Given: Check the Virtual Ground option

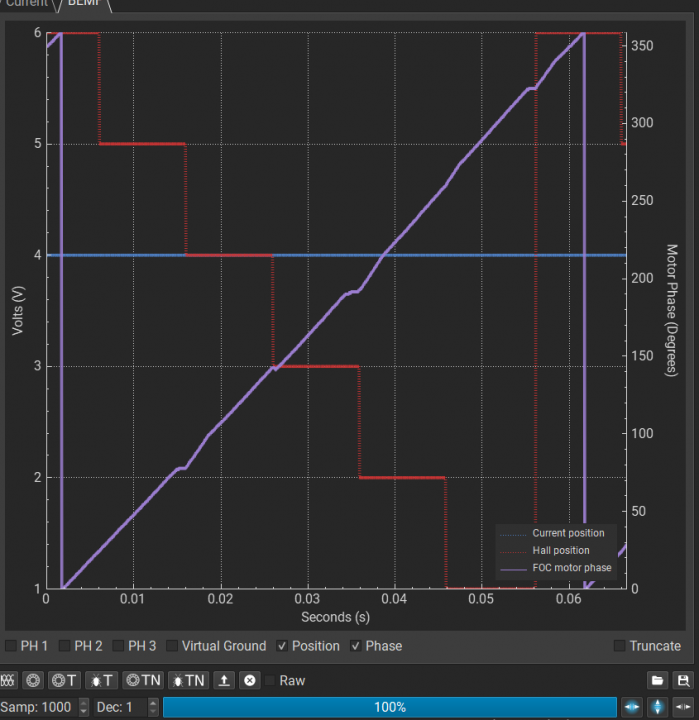Looking at the screenshot, I should 173,646.
